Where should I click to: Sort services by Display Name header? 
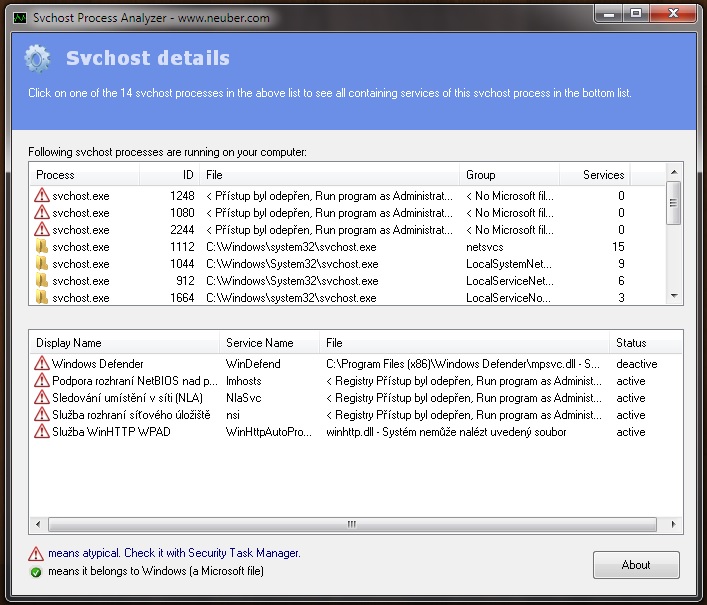coord(69,343)
